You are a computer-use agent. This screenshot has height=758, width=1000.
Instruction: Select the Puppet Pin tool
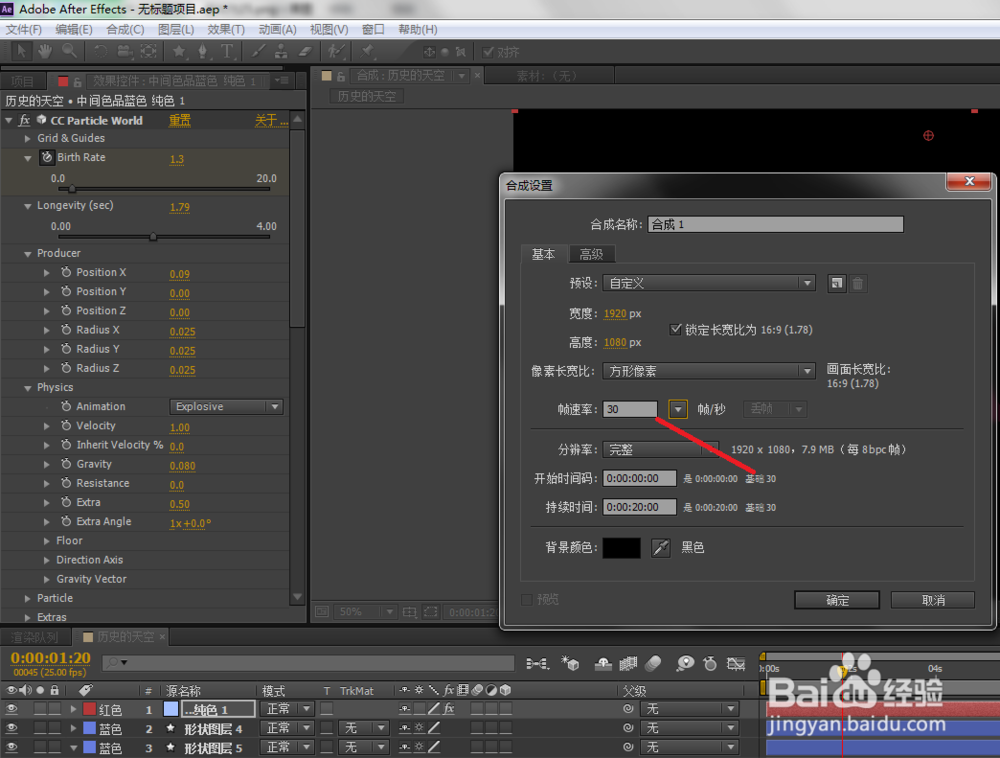368,51
